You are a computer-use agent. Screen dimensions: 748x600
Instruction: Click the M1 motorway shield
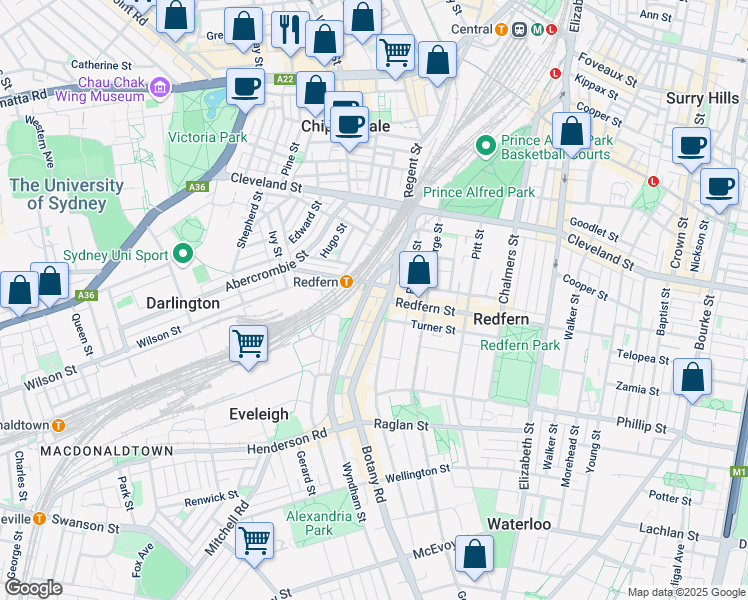739,472
